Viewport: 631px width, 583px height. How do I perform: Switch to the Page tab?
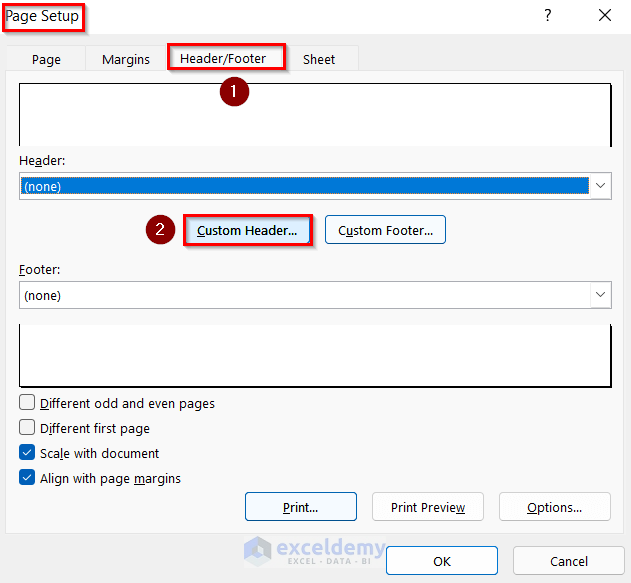click(x=46, y=59)
